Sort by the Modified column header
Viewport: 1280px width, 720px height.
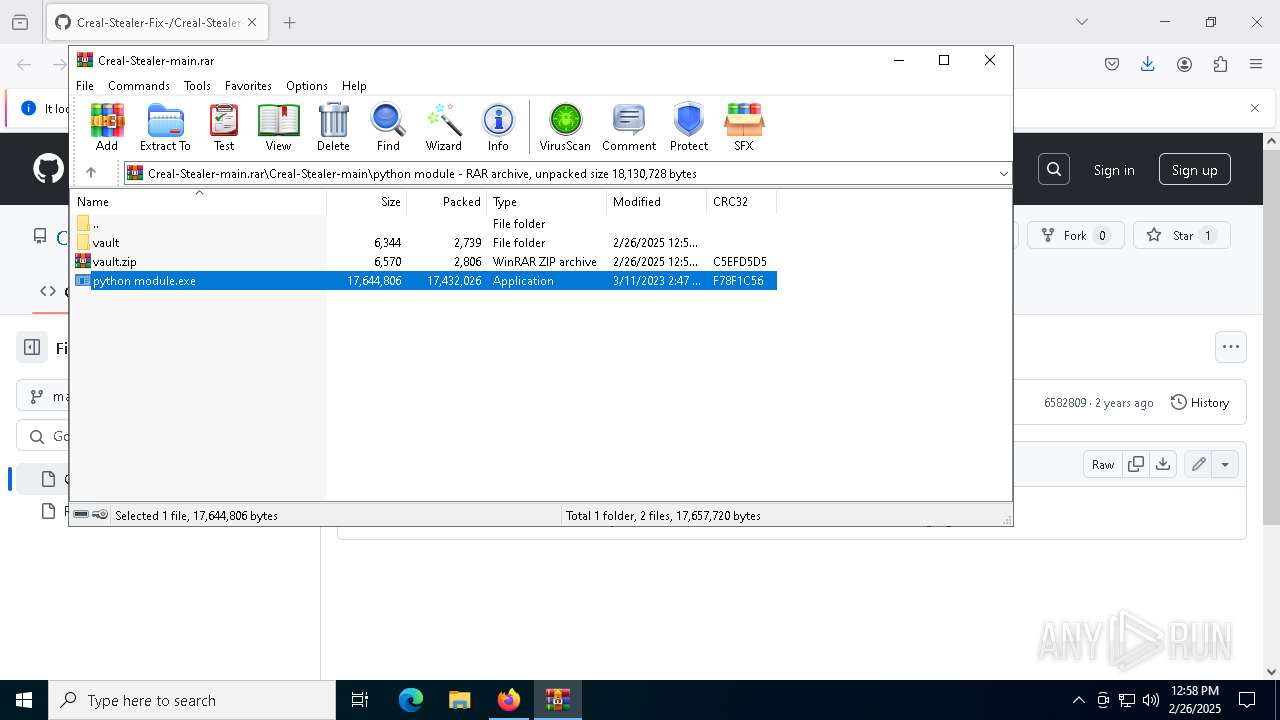(x=657, y=201)
